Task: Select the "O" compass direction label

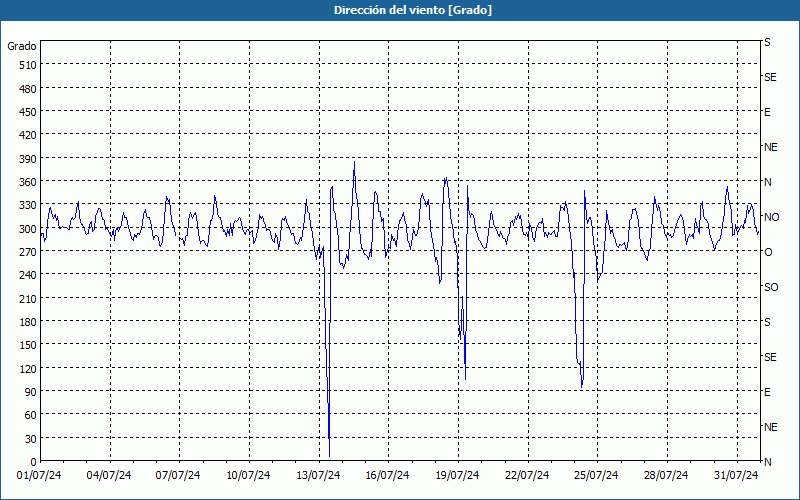Action: (x=768, y=252)
